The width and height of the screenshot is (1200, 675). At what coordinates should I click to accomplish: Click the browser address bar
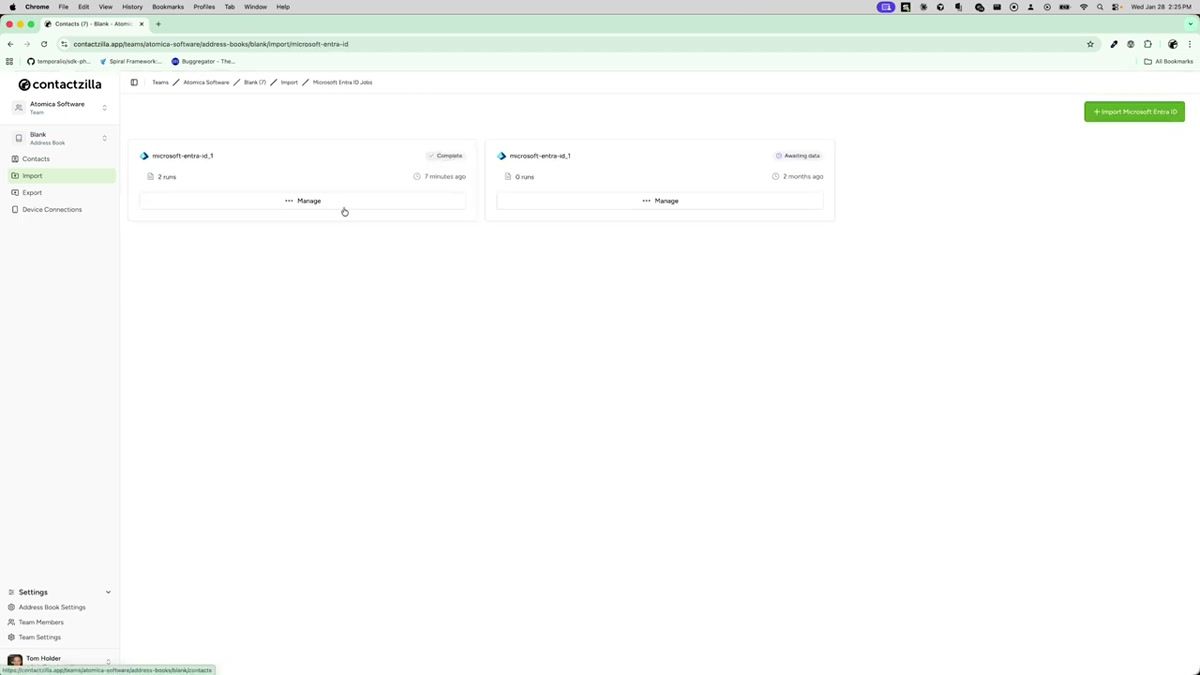[x=300, y=44]
